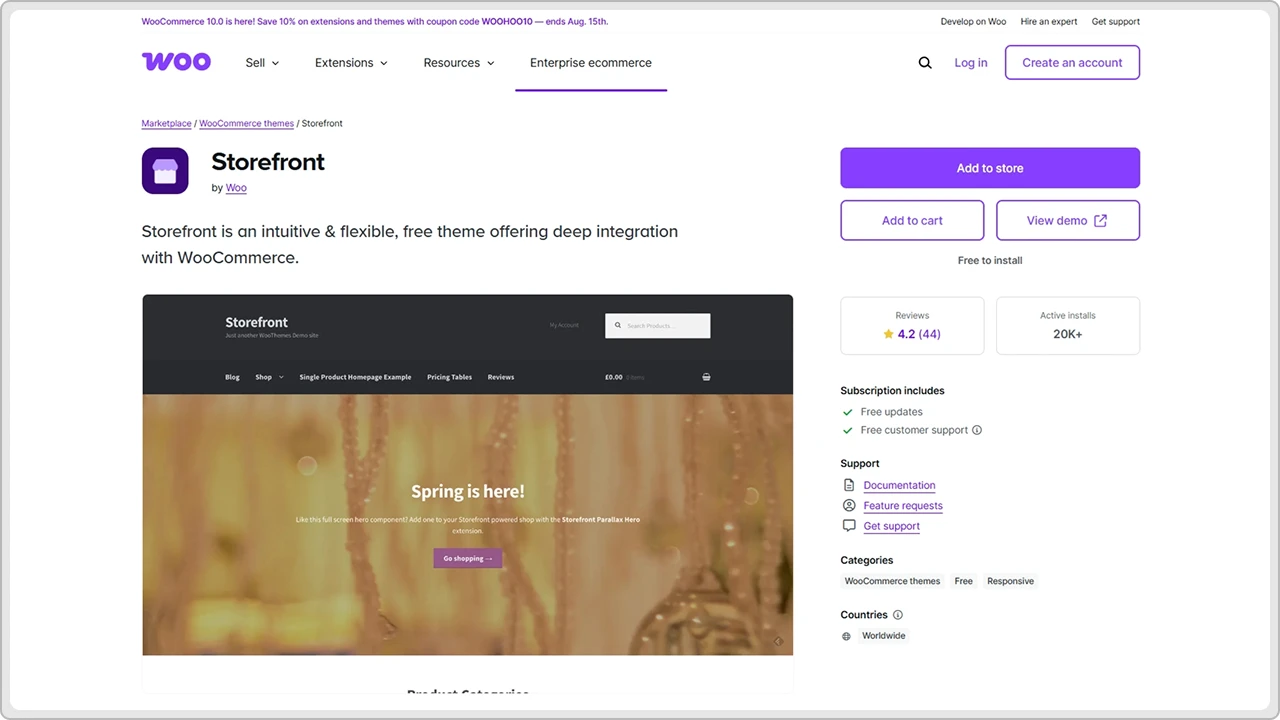The width and height of the screenshot is (1280, 720).
Task: Click the Storefront demo preview image
Action: 468,475
